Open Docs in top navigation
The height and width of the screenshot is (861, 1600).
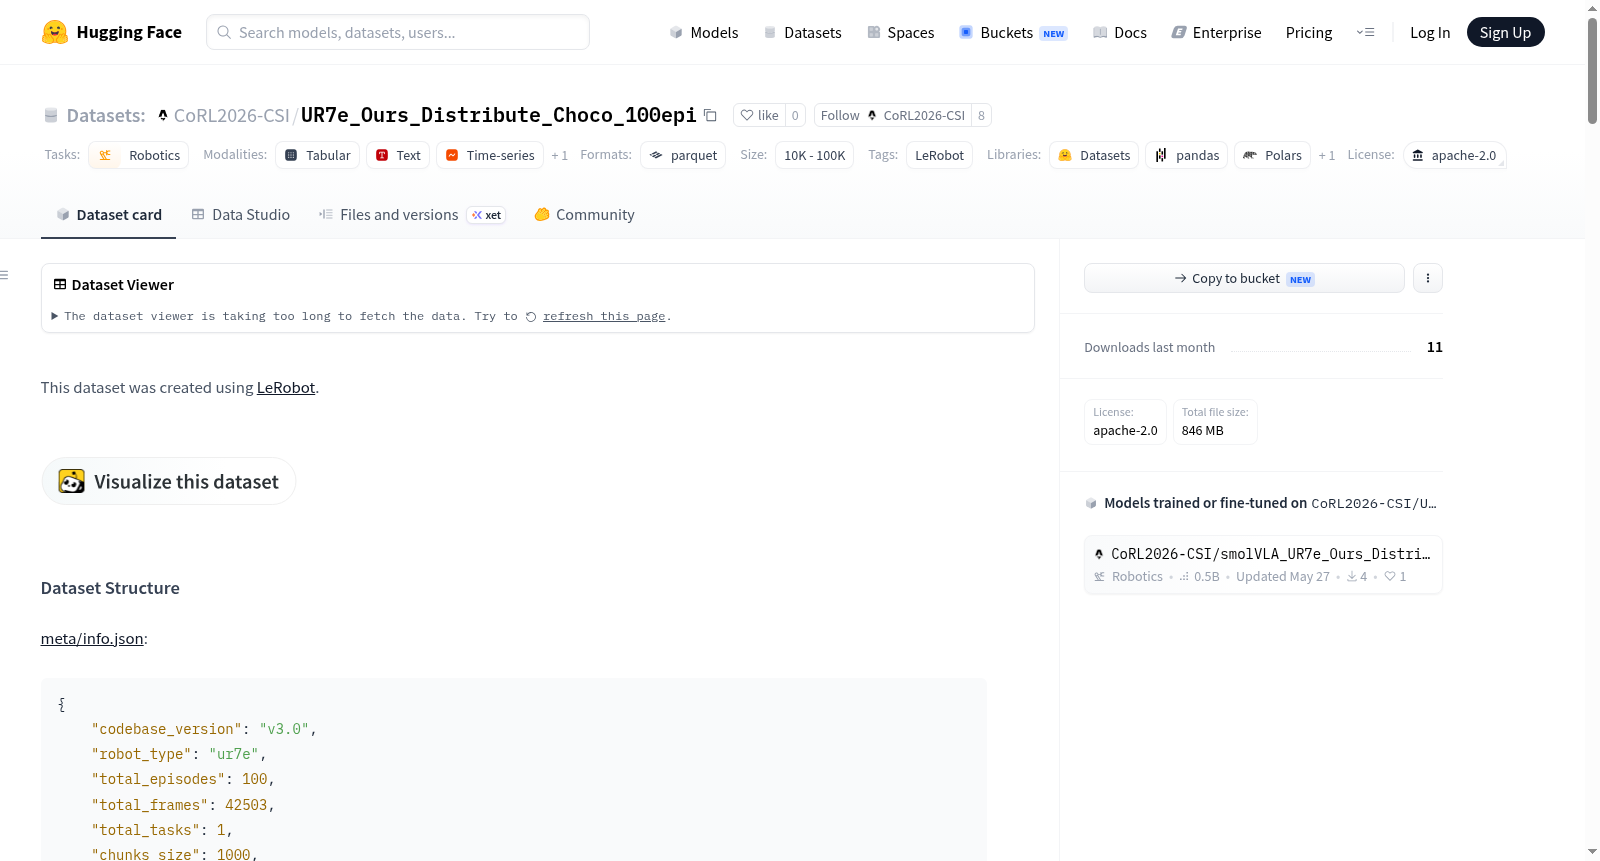(x=1120, y=32)
